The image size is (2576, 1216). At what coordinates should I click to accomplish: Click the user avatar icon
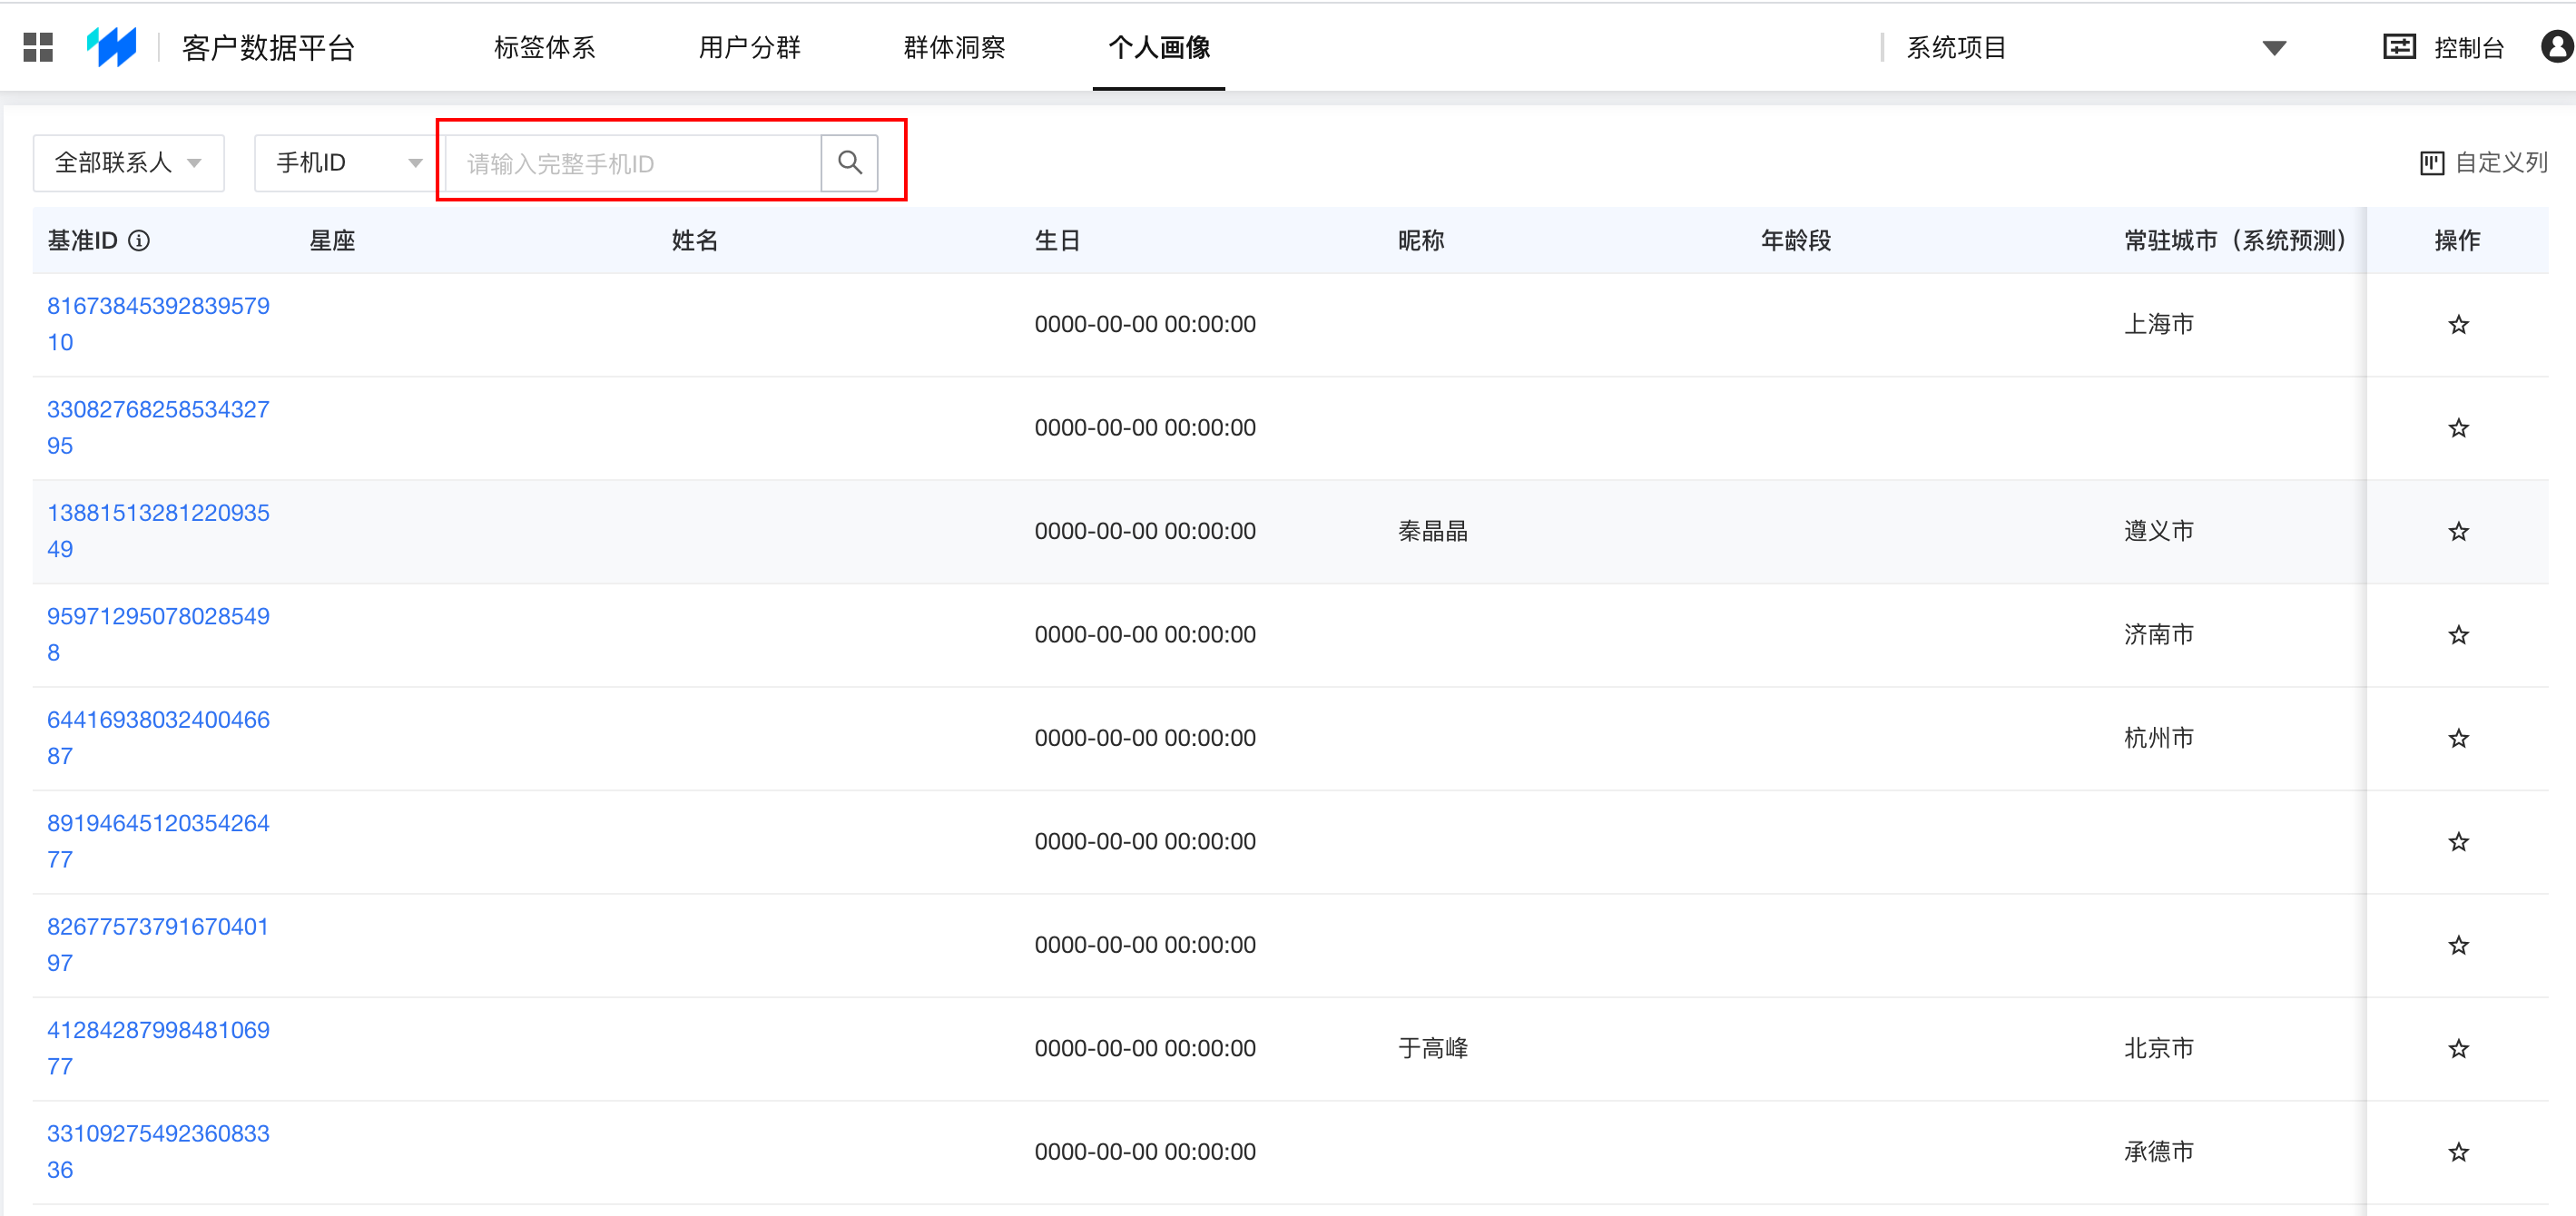(2556, 47)
